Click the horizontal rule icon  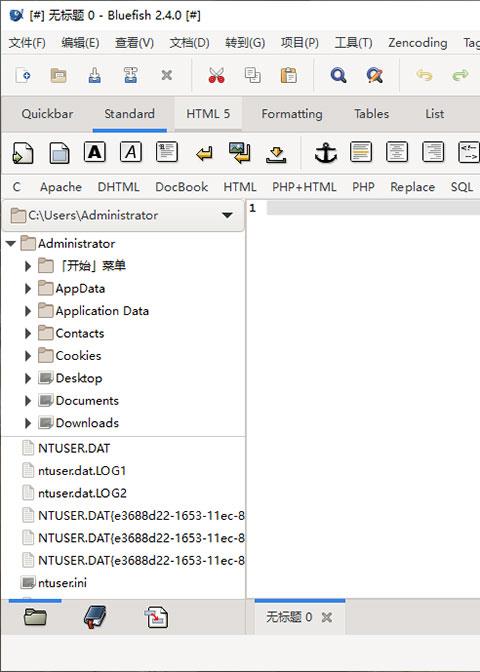click(360, 152)
